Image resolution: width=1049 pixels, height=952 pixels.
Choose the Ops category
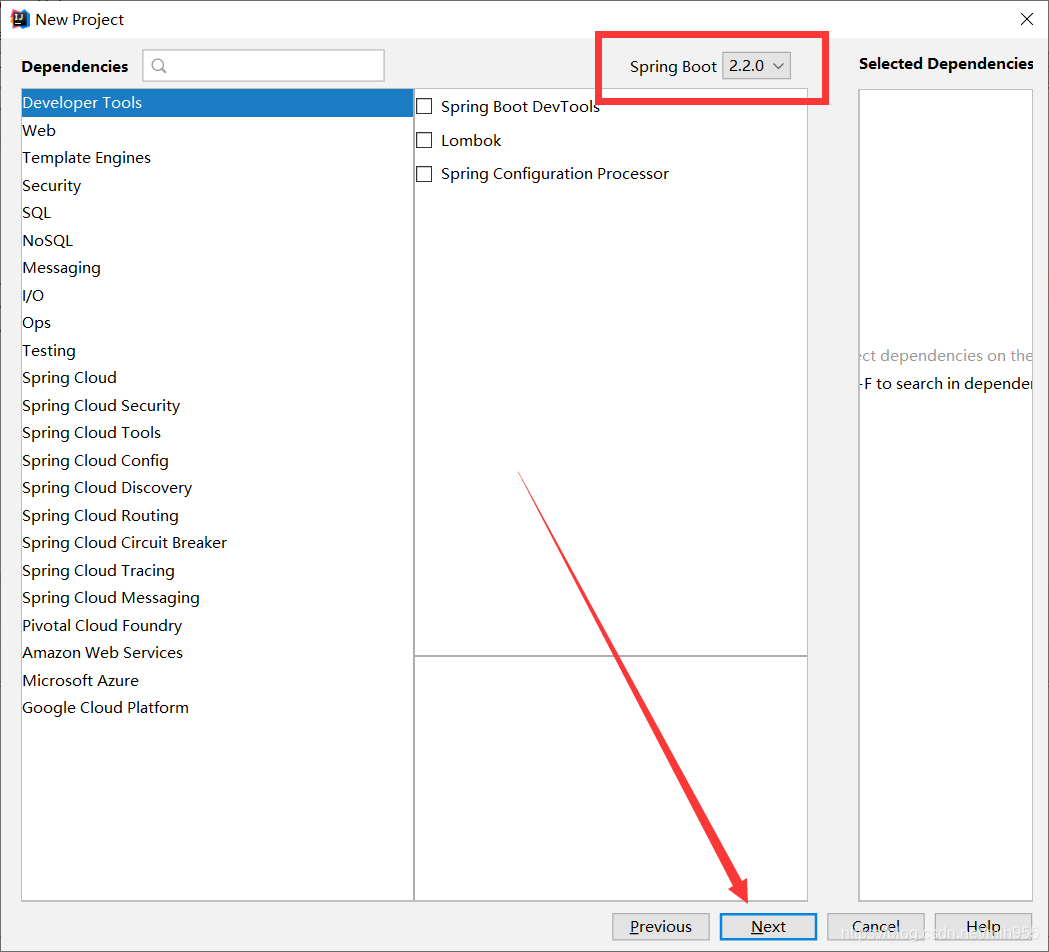(x=217, y=322)
